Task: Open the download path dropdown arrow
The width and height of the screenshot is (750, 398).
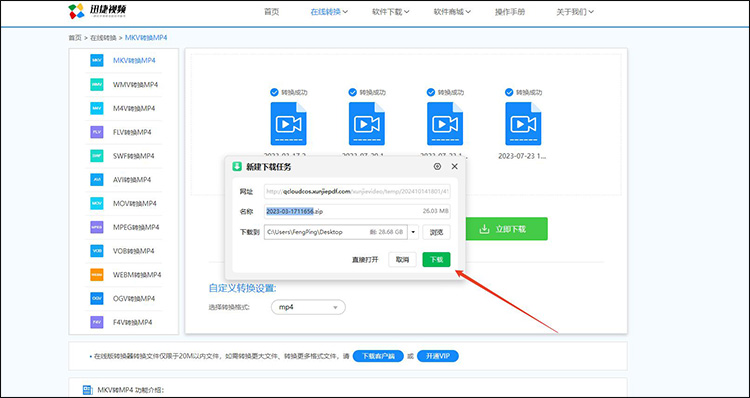Action: 413,232
